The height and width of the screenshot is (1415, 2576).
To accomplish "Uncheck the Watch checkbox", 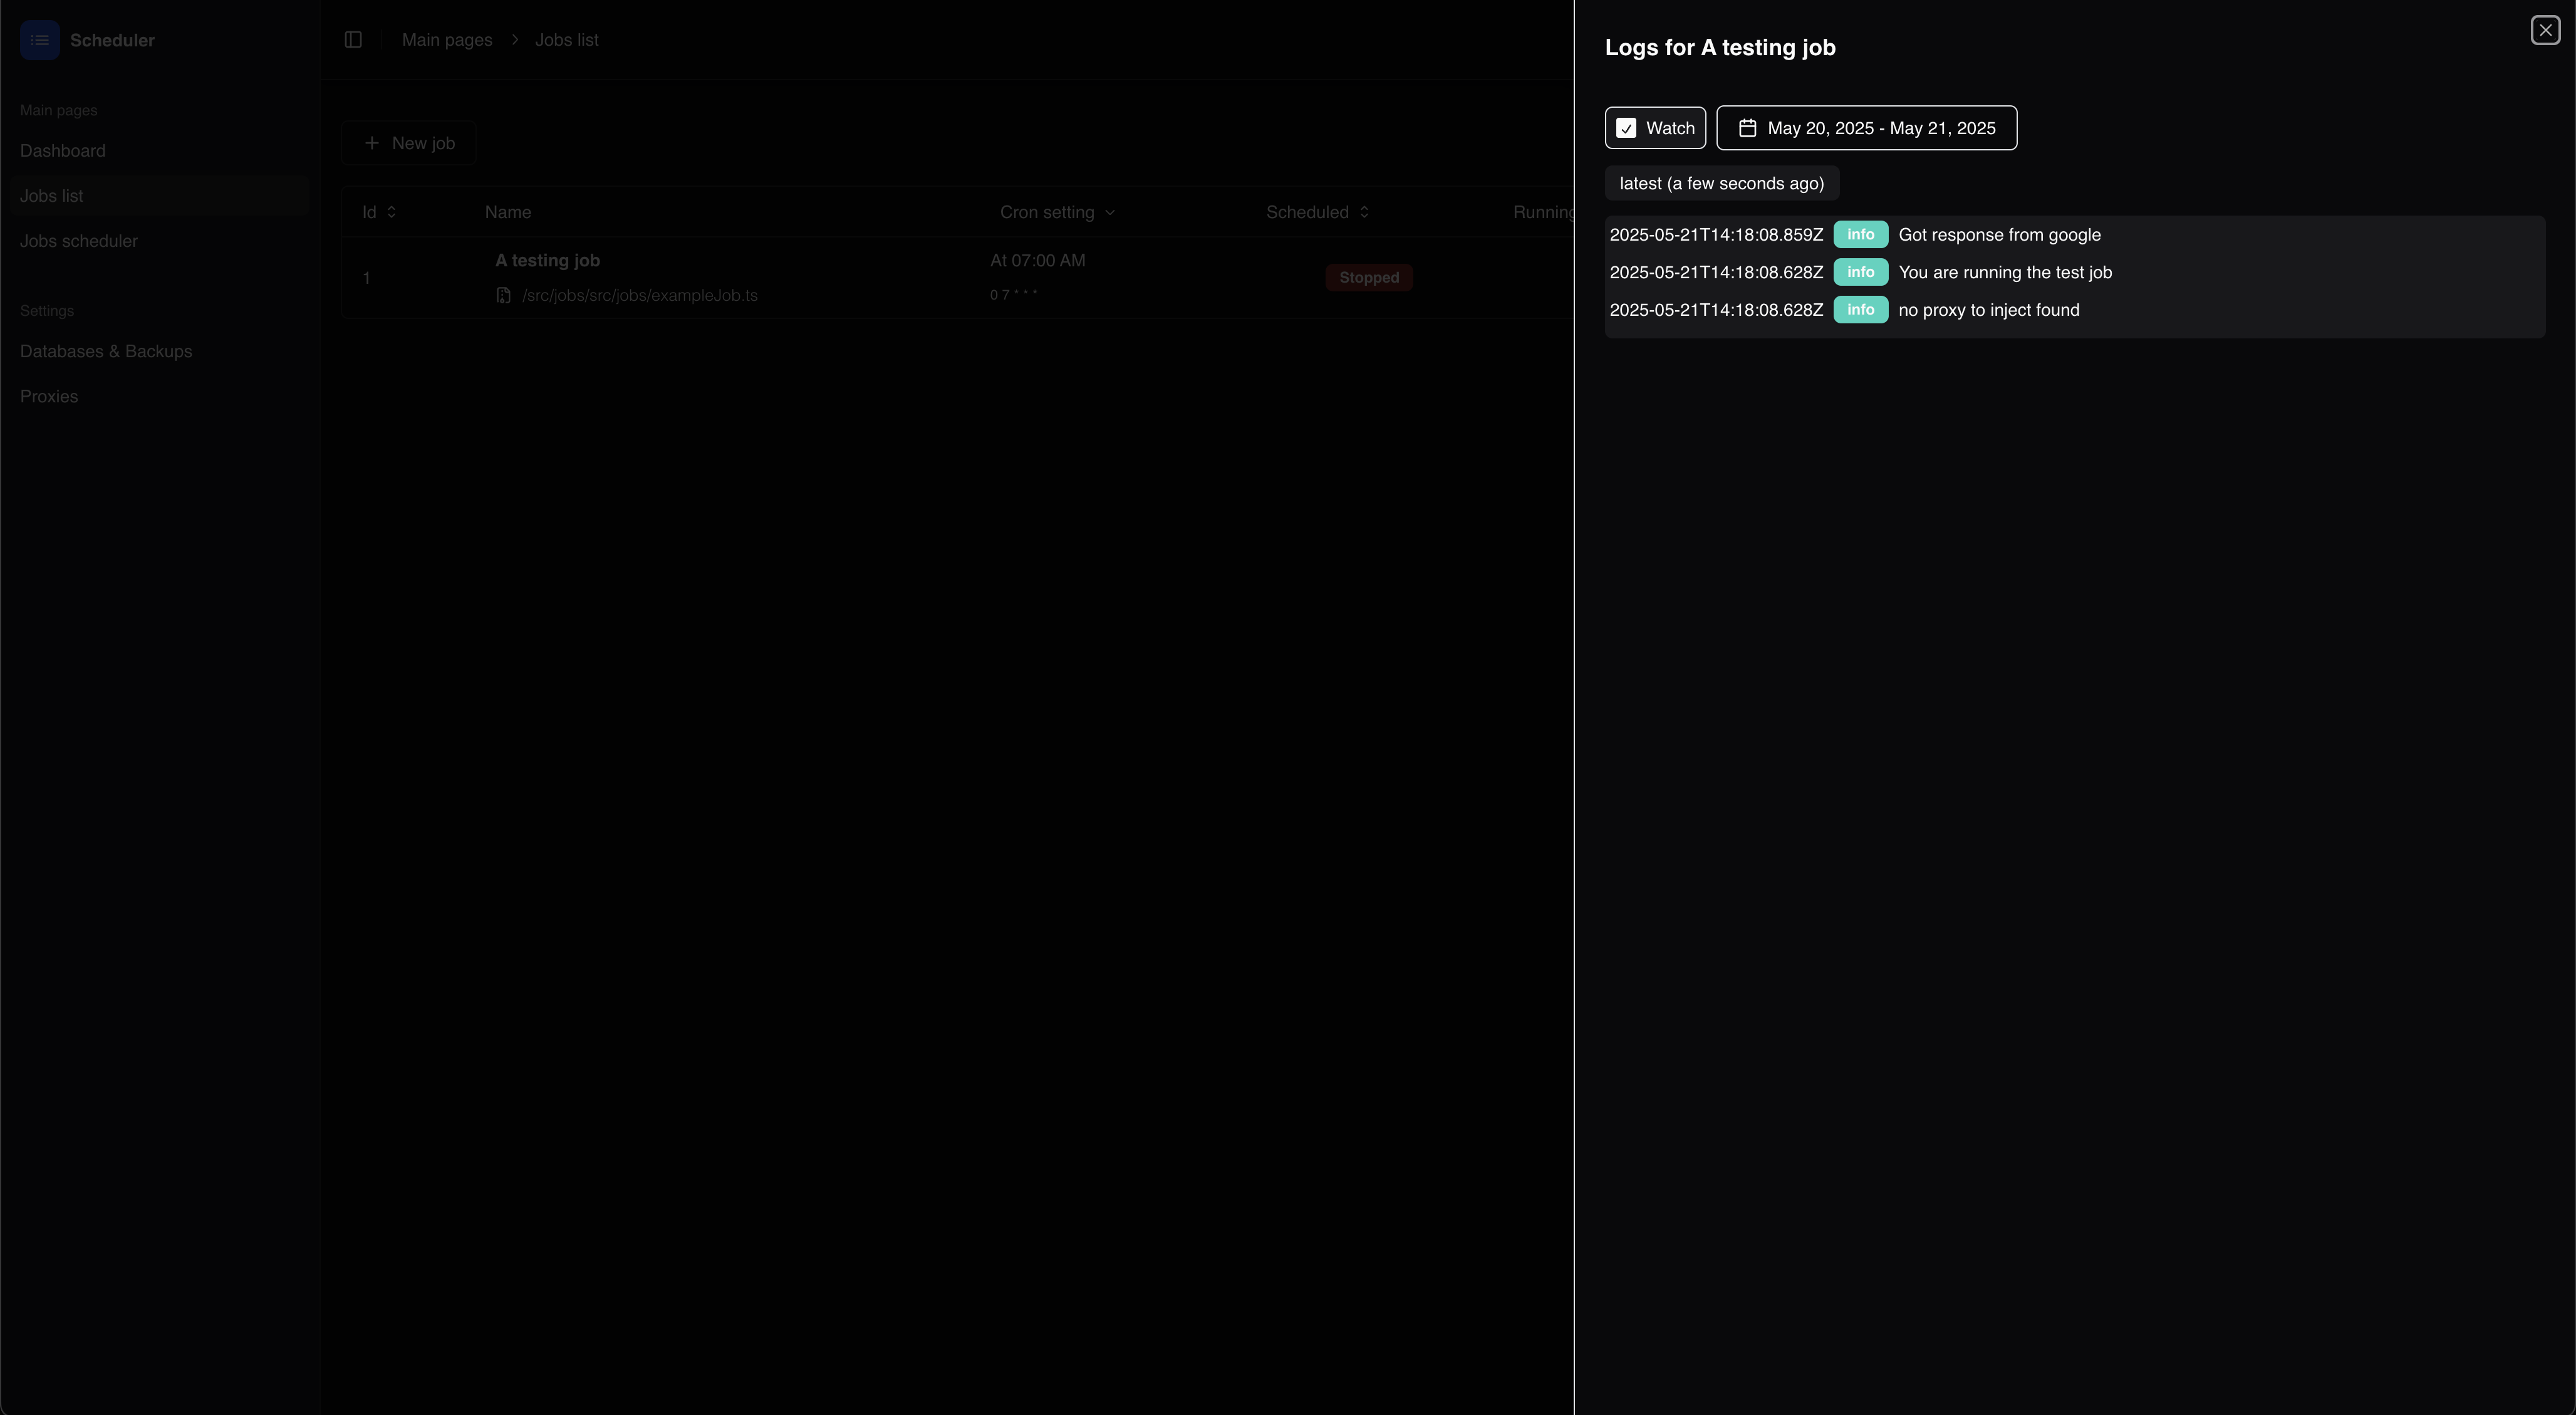I will click(x=1626, y=128).
